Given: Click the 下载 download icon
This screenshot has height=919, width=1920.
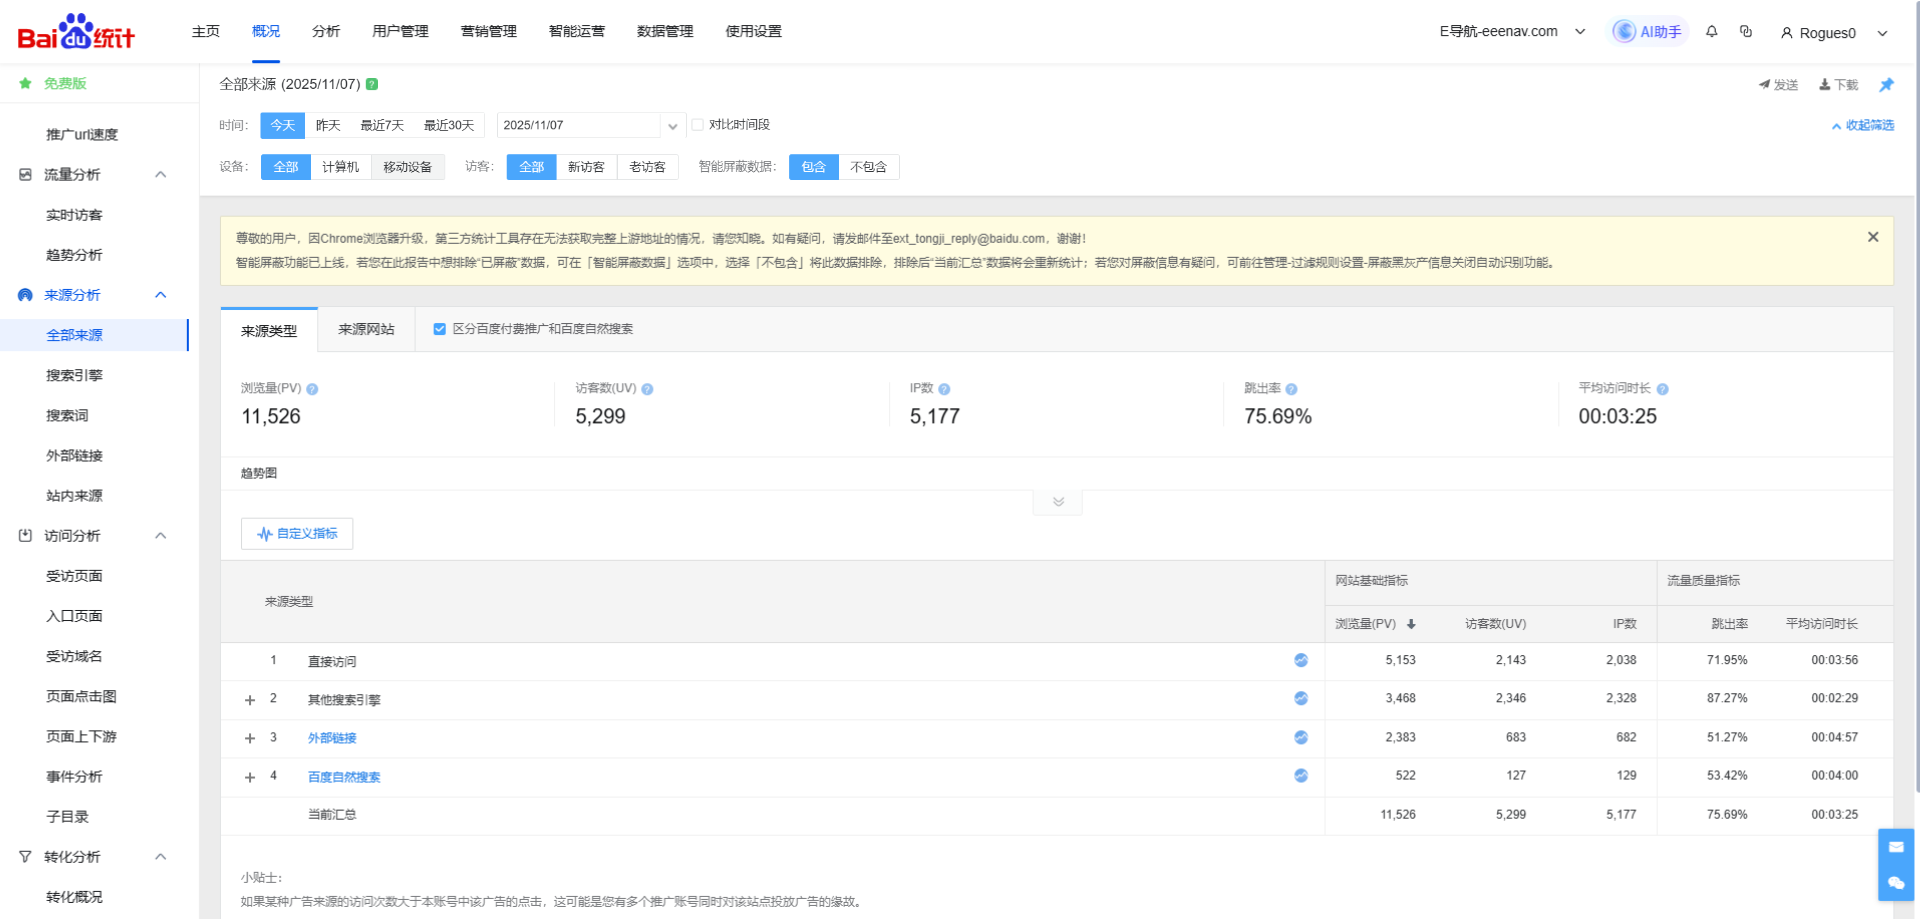Looking at the screenshot, I should pyautogui.click(x=1825, y=85).
